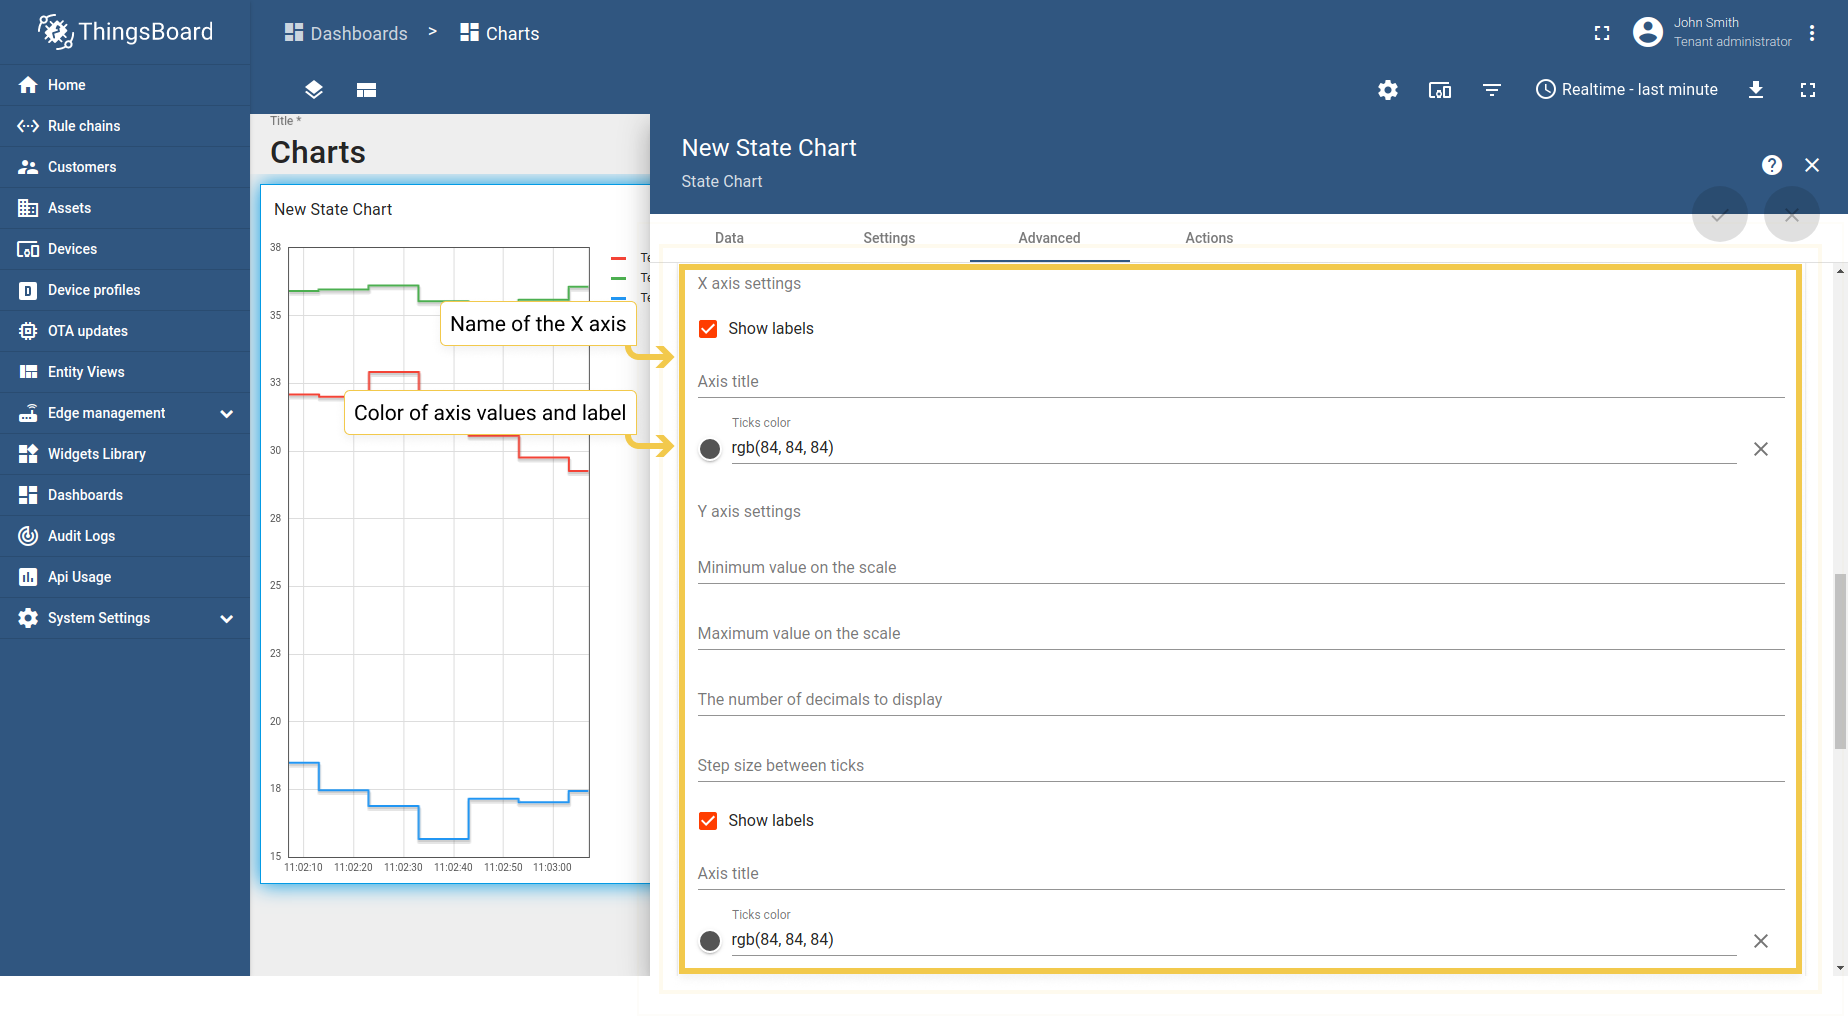Open manage layers icon

click(314, 90)
